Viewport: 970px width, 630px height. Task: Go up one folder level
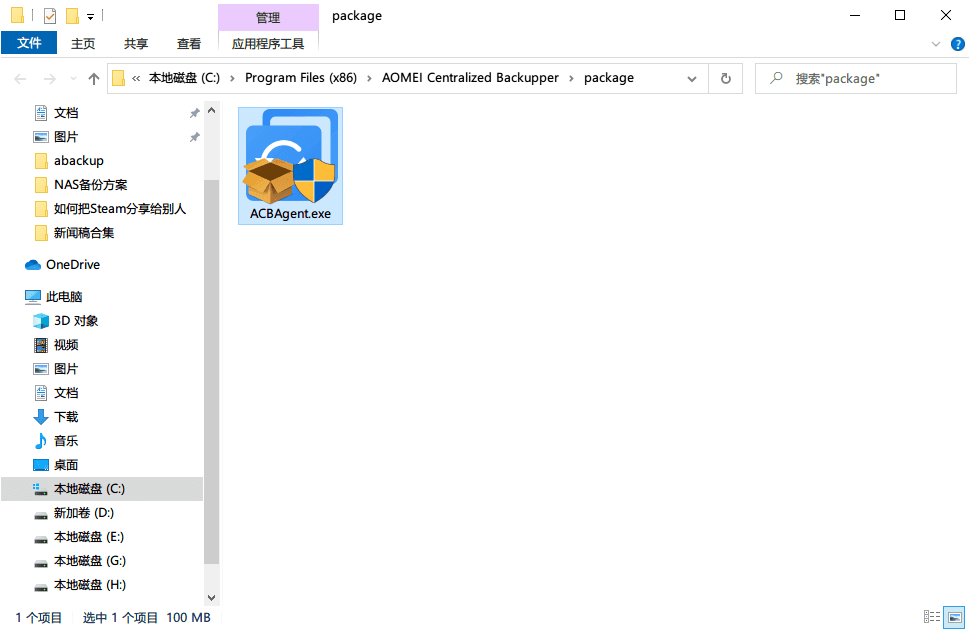[93, 79]
